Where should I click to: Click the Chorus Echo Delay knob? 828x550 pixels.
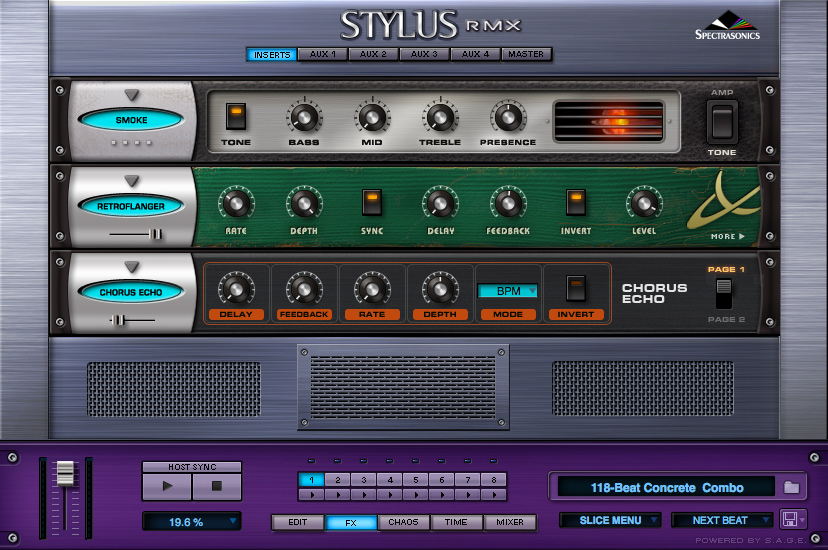(x=236, y=289)
